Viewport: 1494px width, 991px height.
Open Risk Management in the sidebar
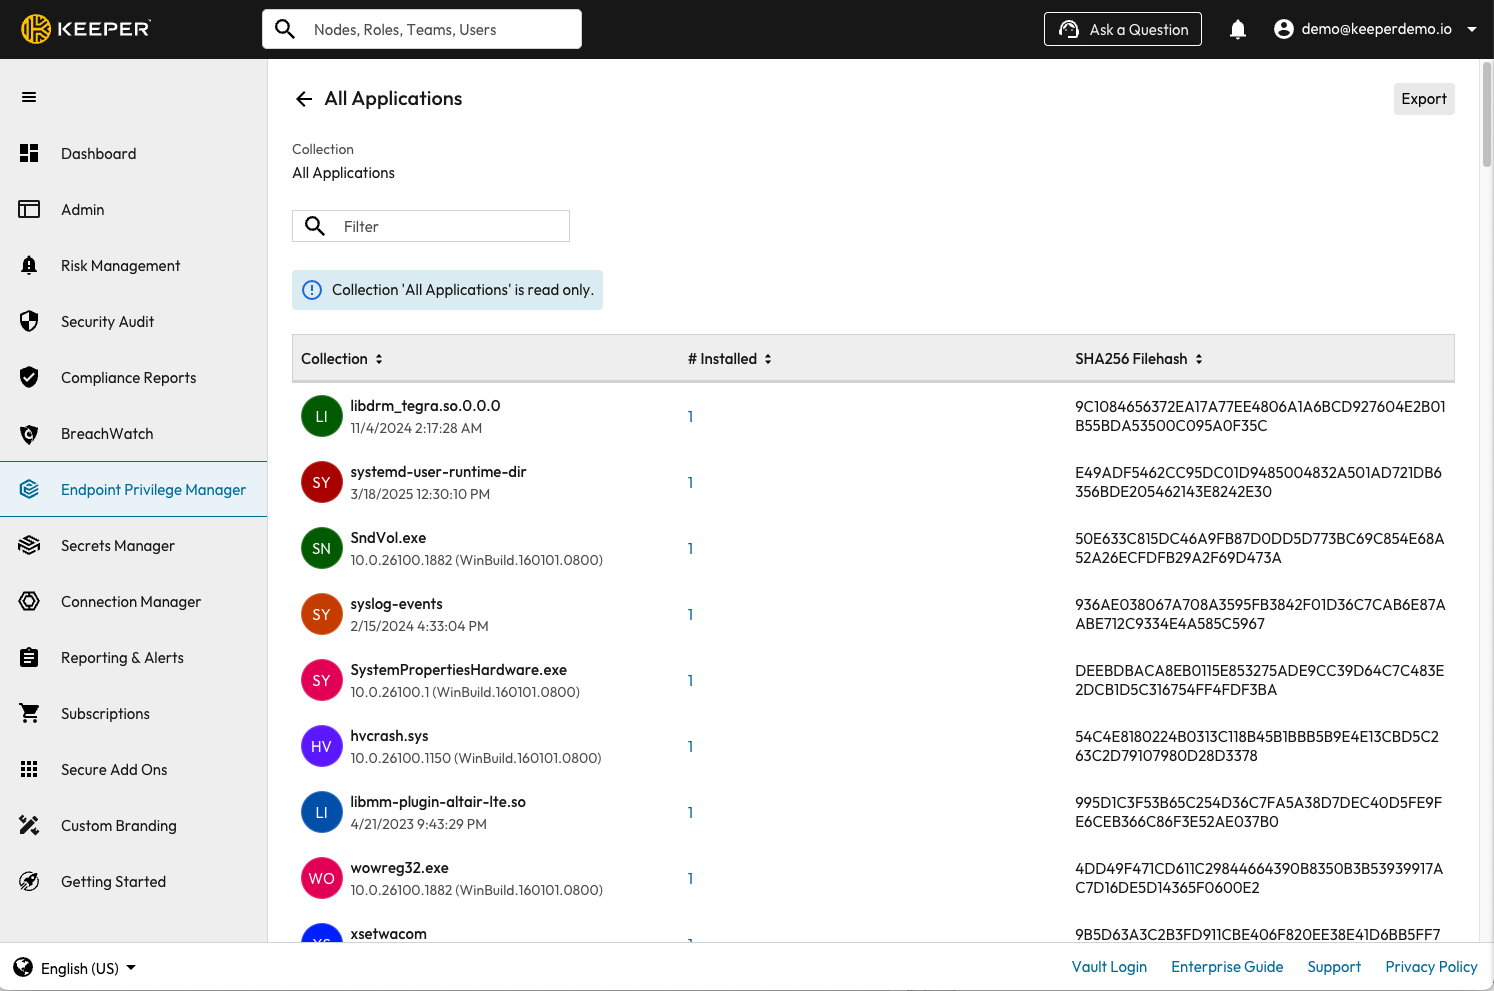coord(120,266)
